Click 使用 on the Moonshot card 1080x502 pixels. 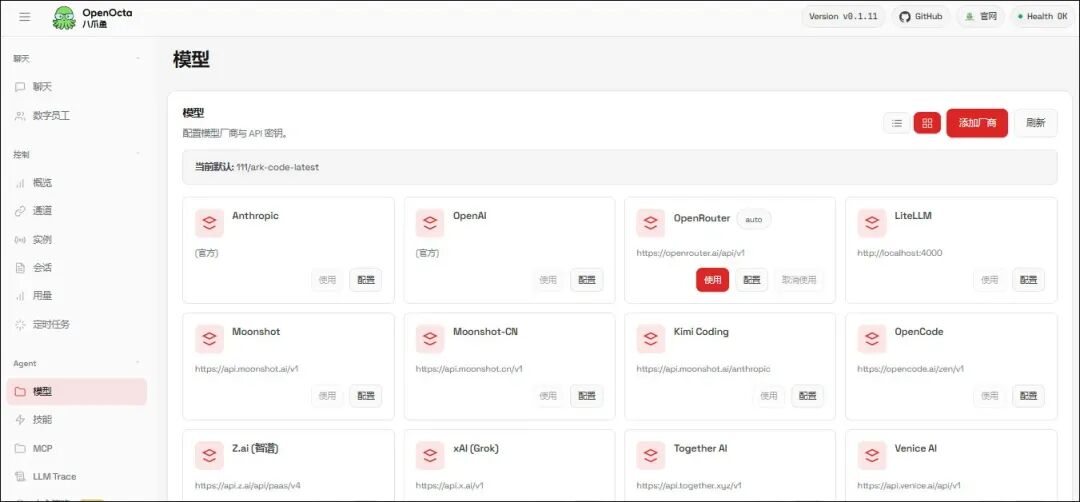[327, 396]
